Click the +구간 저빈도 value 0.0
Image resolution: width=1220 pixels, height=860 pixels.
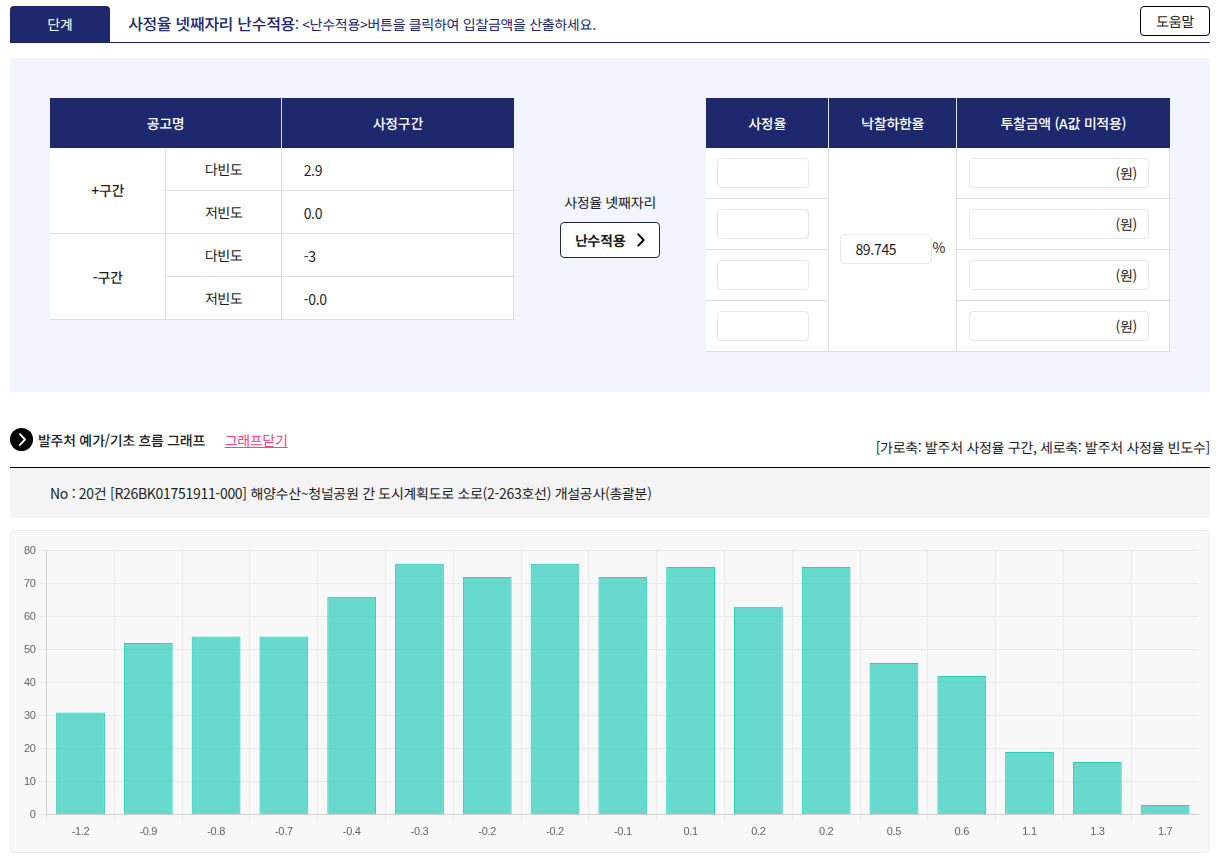coord(313,214)
